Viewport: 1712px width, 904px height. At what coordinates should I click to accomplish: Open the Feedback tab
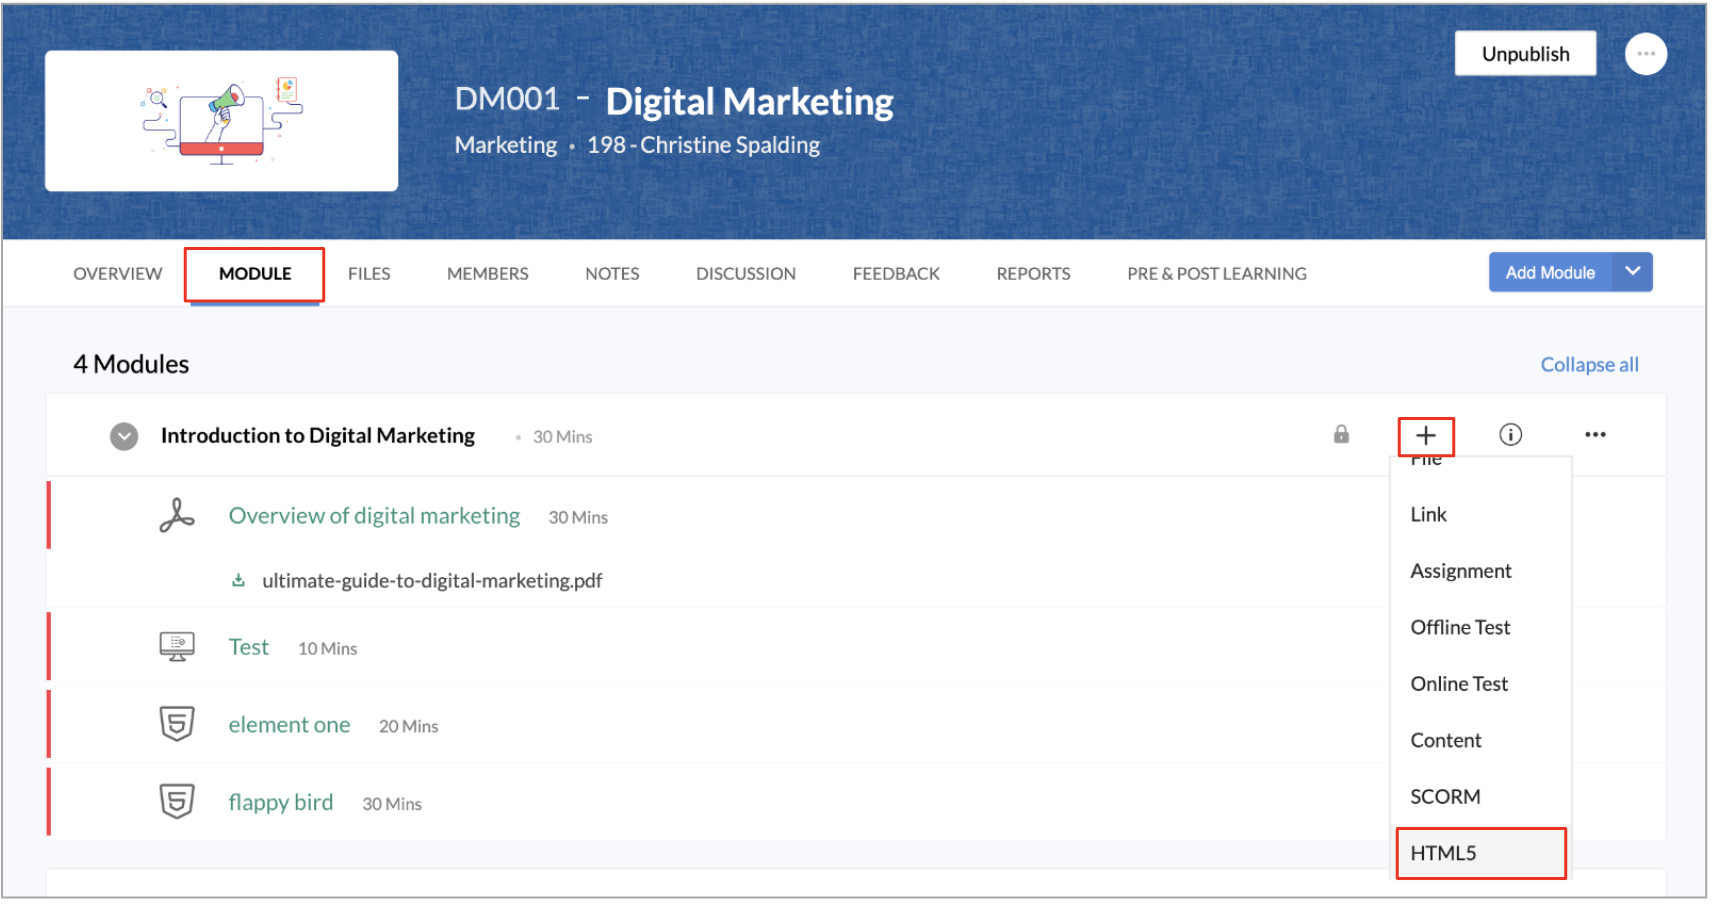point(896,274)
